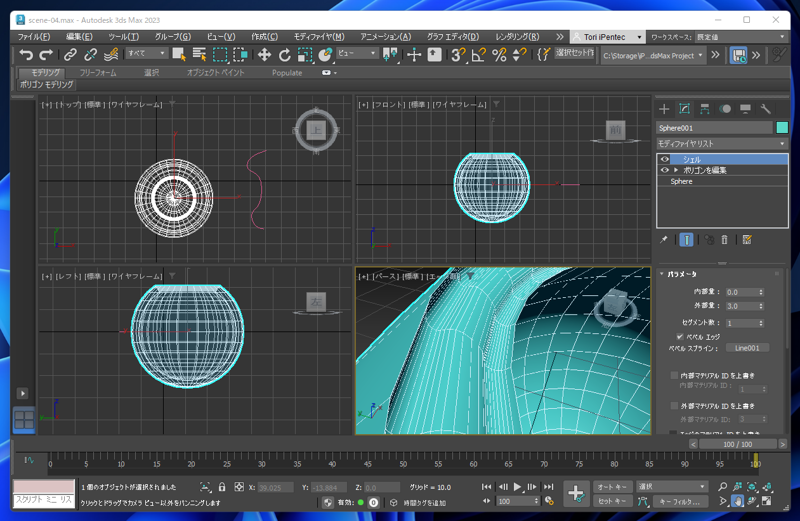This screenshot has height=521, width=800.
Task: Open the Create command panel tab
Action: (664, 109)
